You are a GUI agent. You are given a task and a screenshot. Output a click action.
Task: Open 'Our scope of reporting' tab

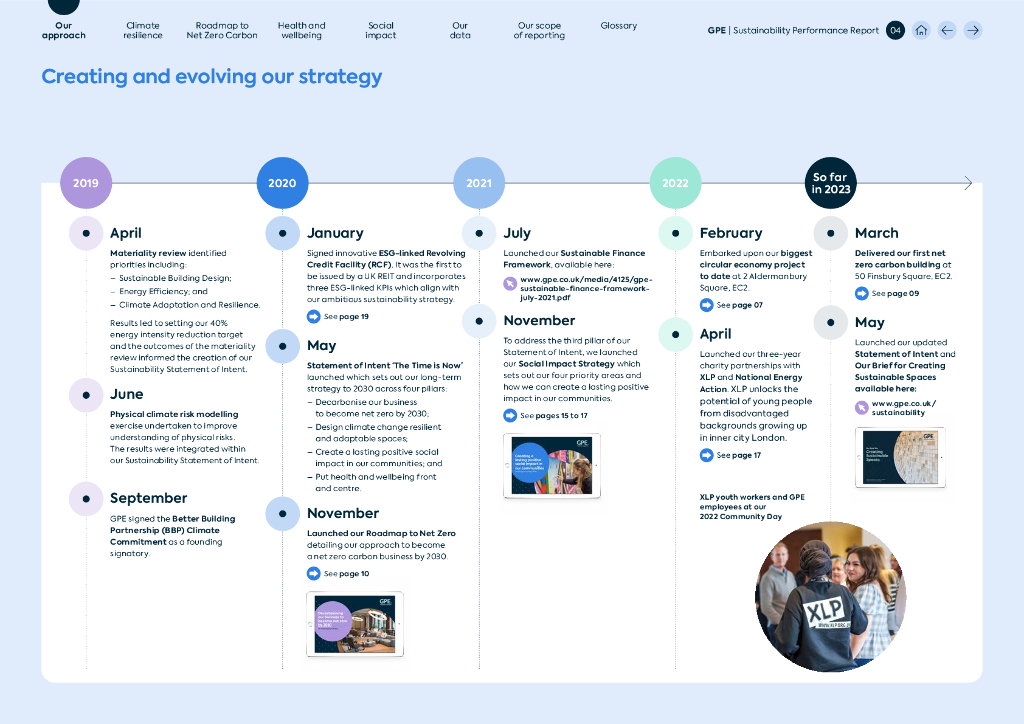[x=539, y=30]
